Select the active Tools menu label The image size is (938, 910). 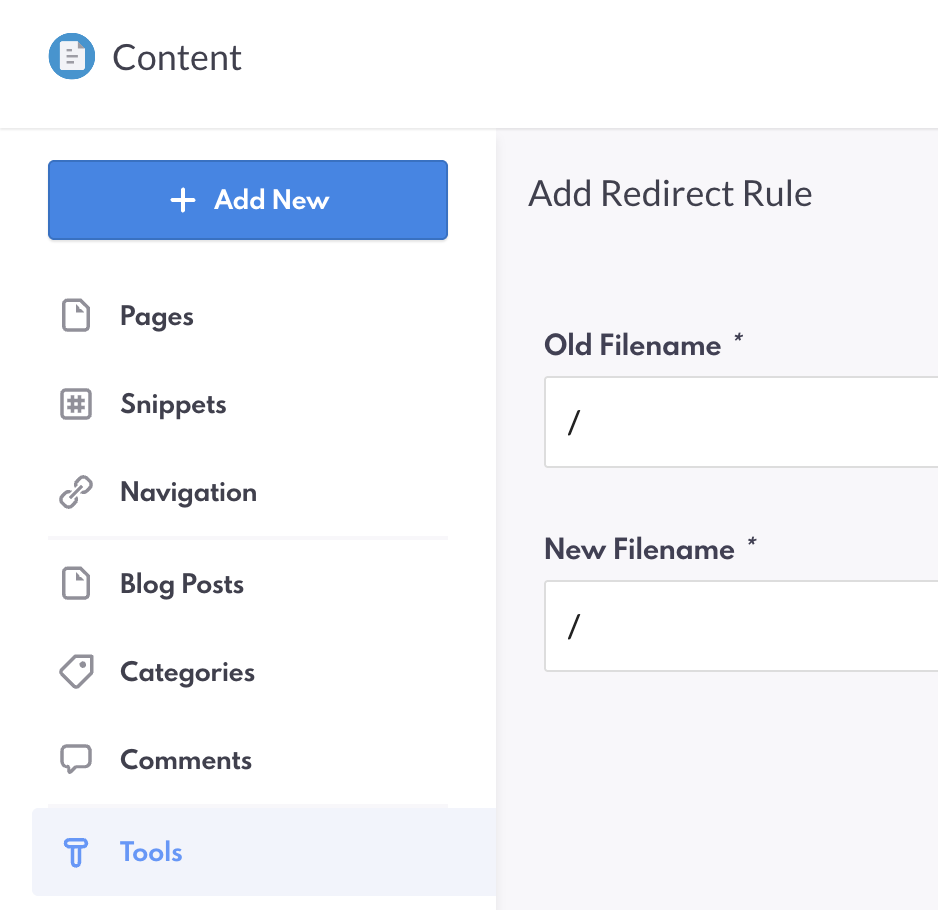151,853
